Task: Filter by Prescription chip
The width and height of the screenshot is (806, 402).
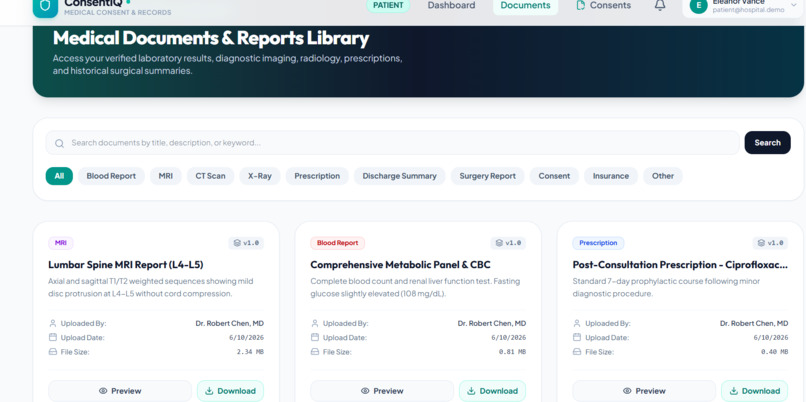Action: point(317,176)
